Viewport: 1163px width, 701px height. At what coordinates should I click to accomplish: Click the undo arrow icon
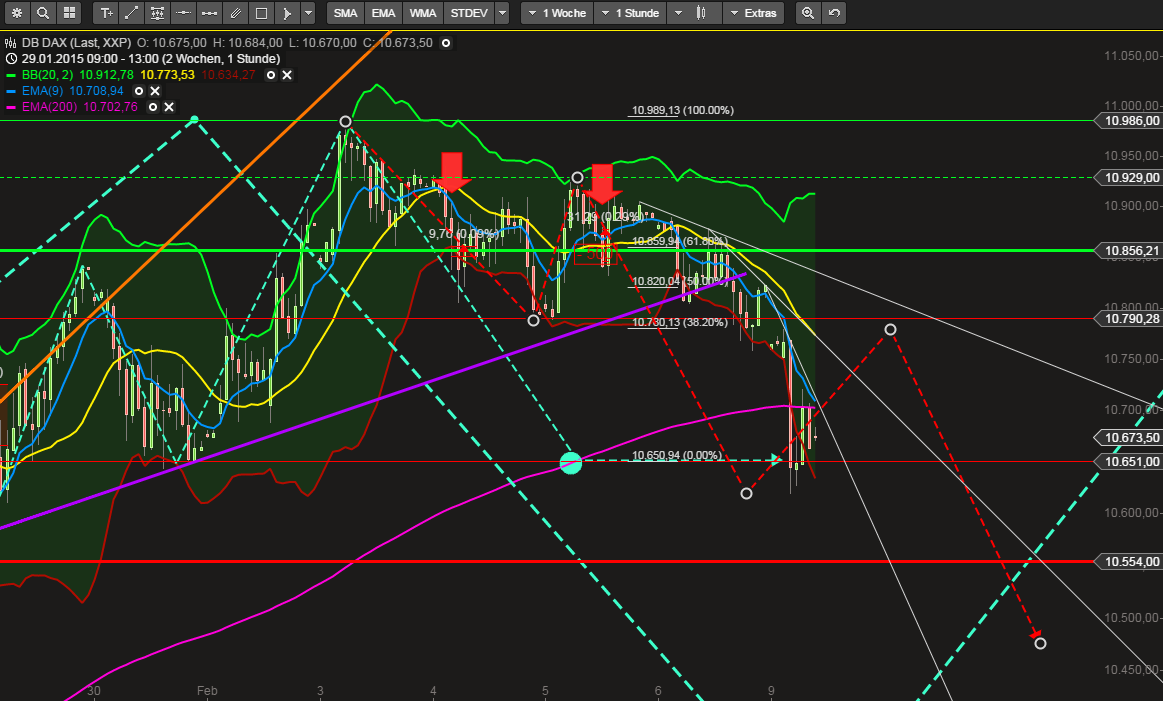(x=834, y=13)
